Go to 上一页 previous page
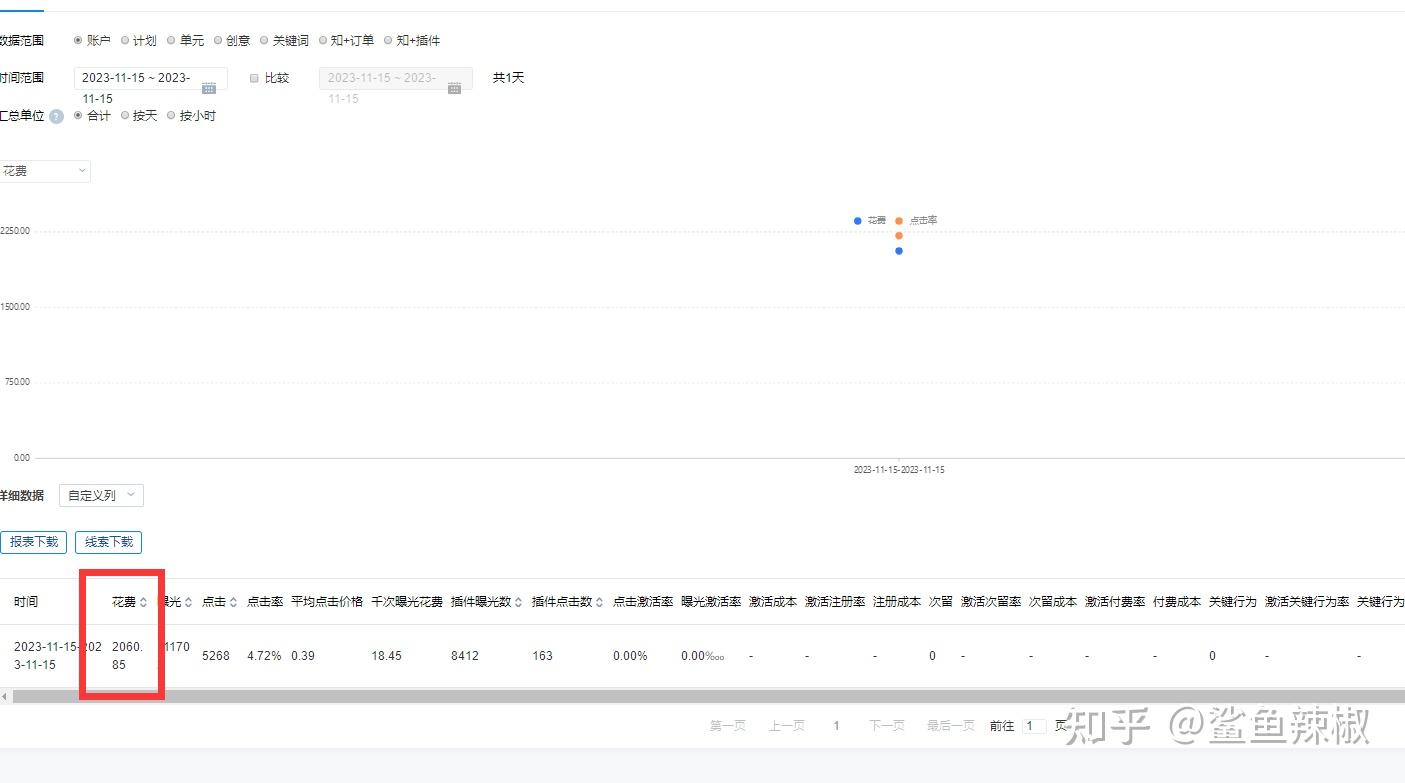1405x783 pixels. coord(787,726)
